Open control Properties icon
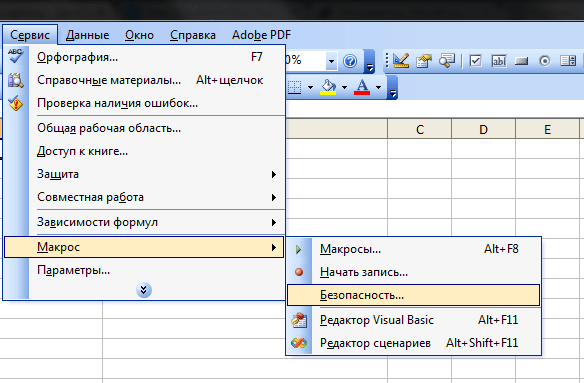This screenshot has width=584, height=383. pyautogui.click(x=424, y=61)
